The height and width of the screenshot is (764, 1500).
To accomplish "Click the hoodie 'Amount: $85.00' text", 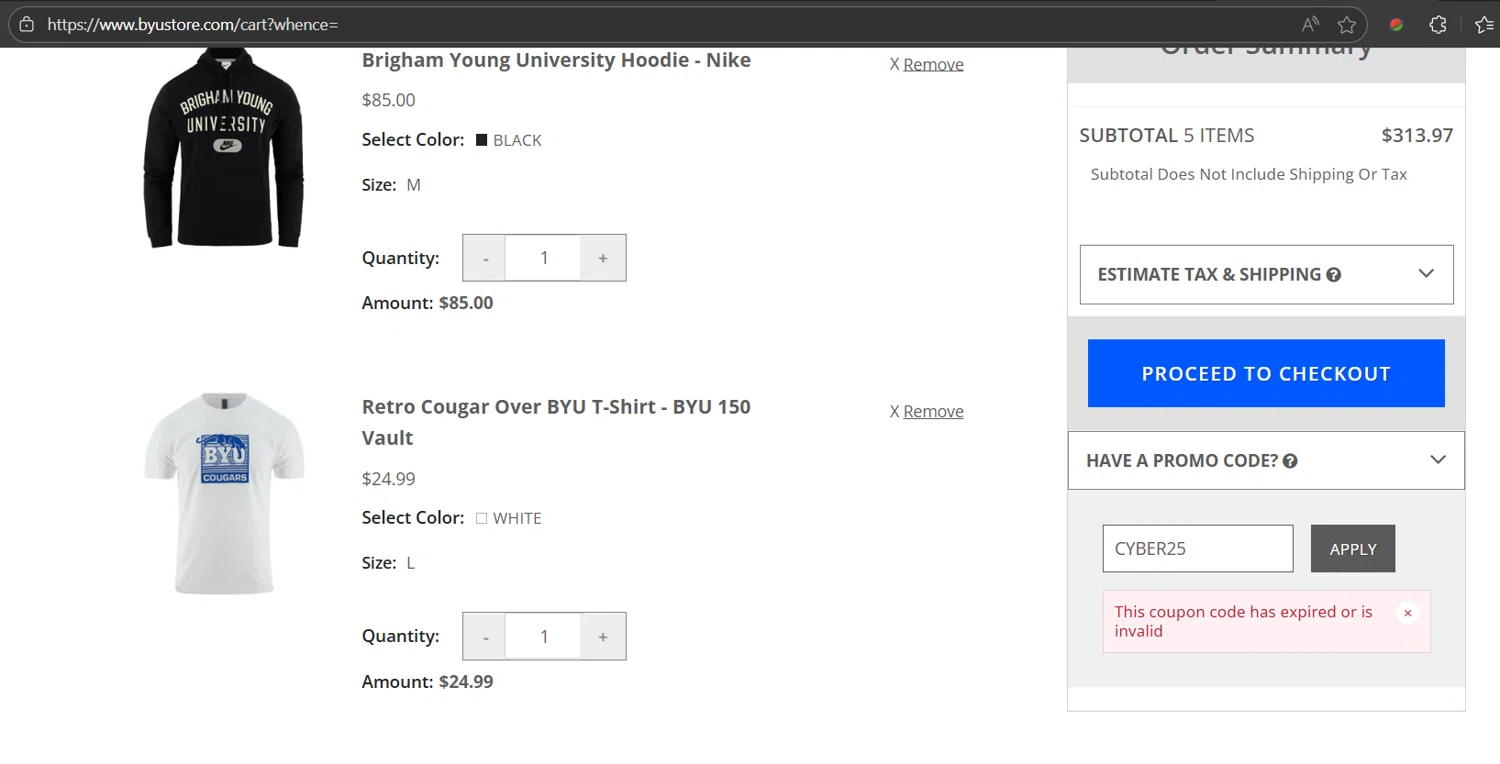I will click(427, 303).
